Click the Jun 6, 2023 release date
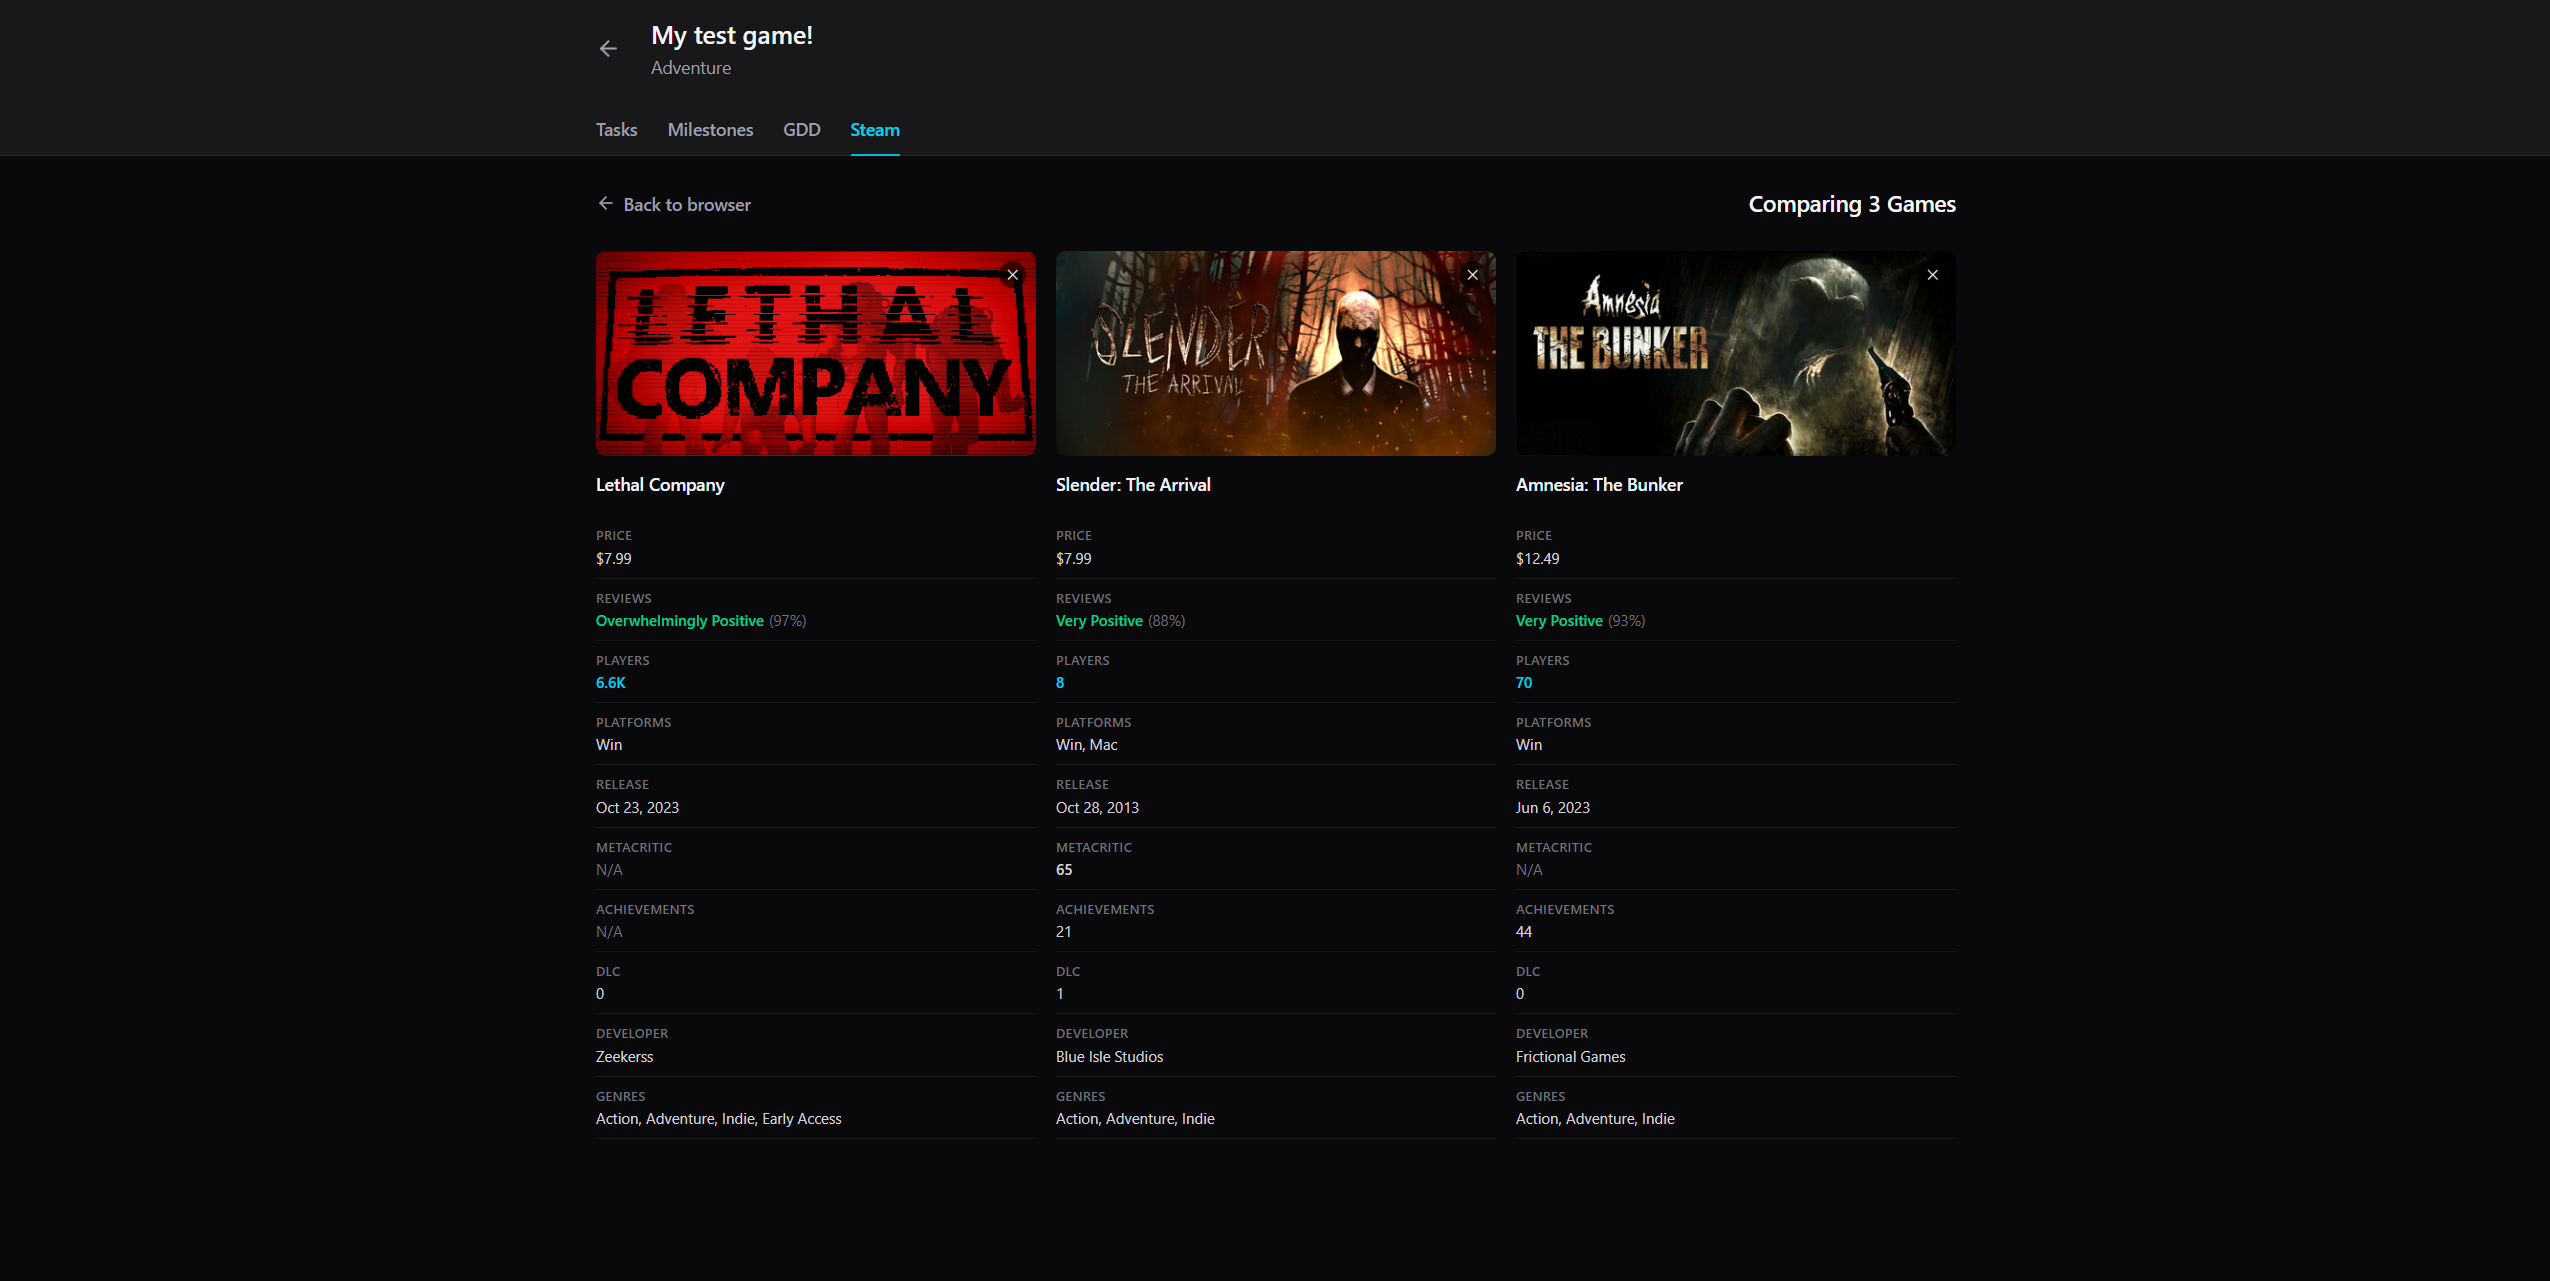Viewport: 2550px width, 1281px height. 1552,808
